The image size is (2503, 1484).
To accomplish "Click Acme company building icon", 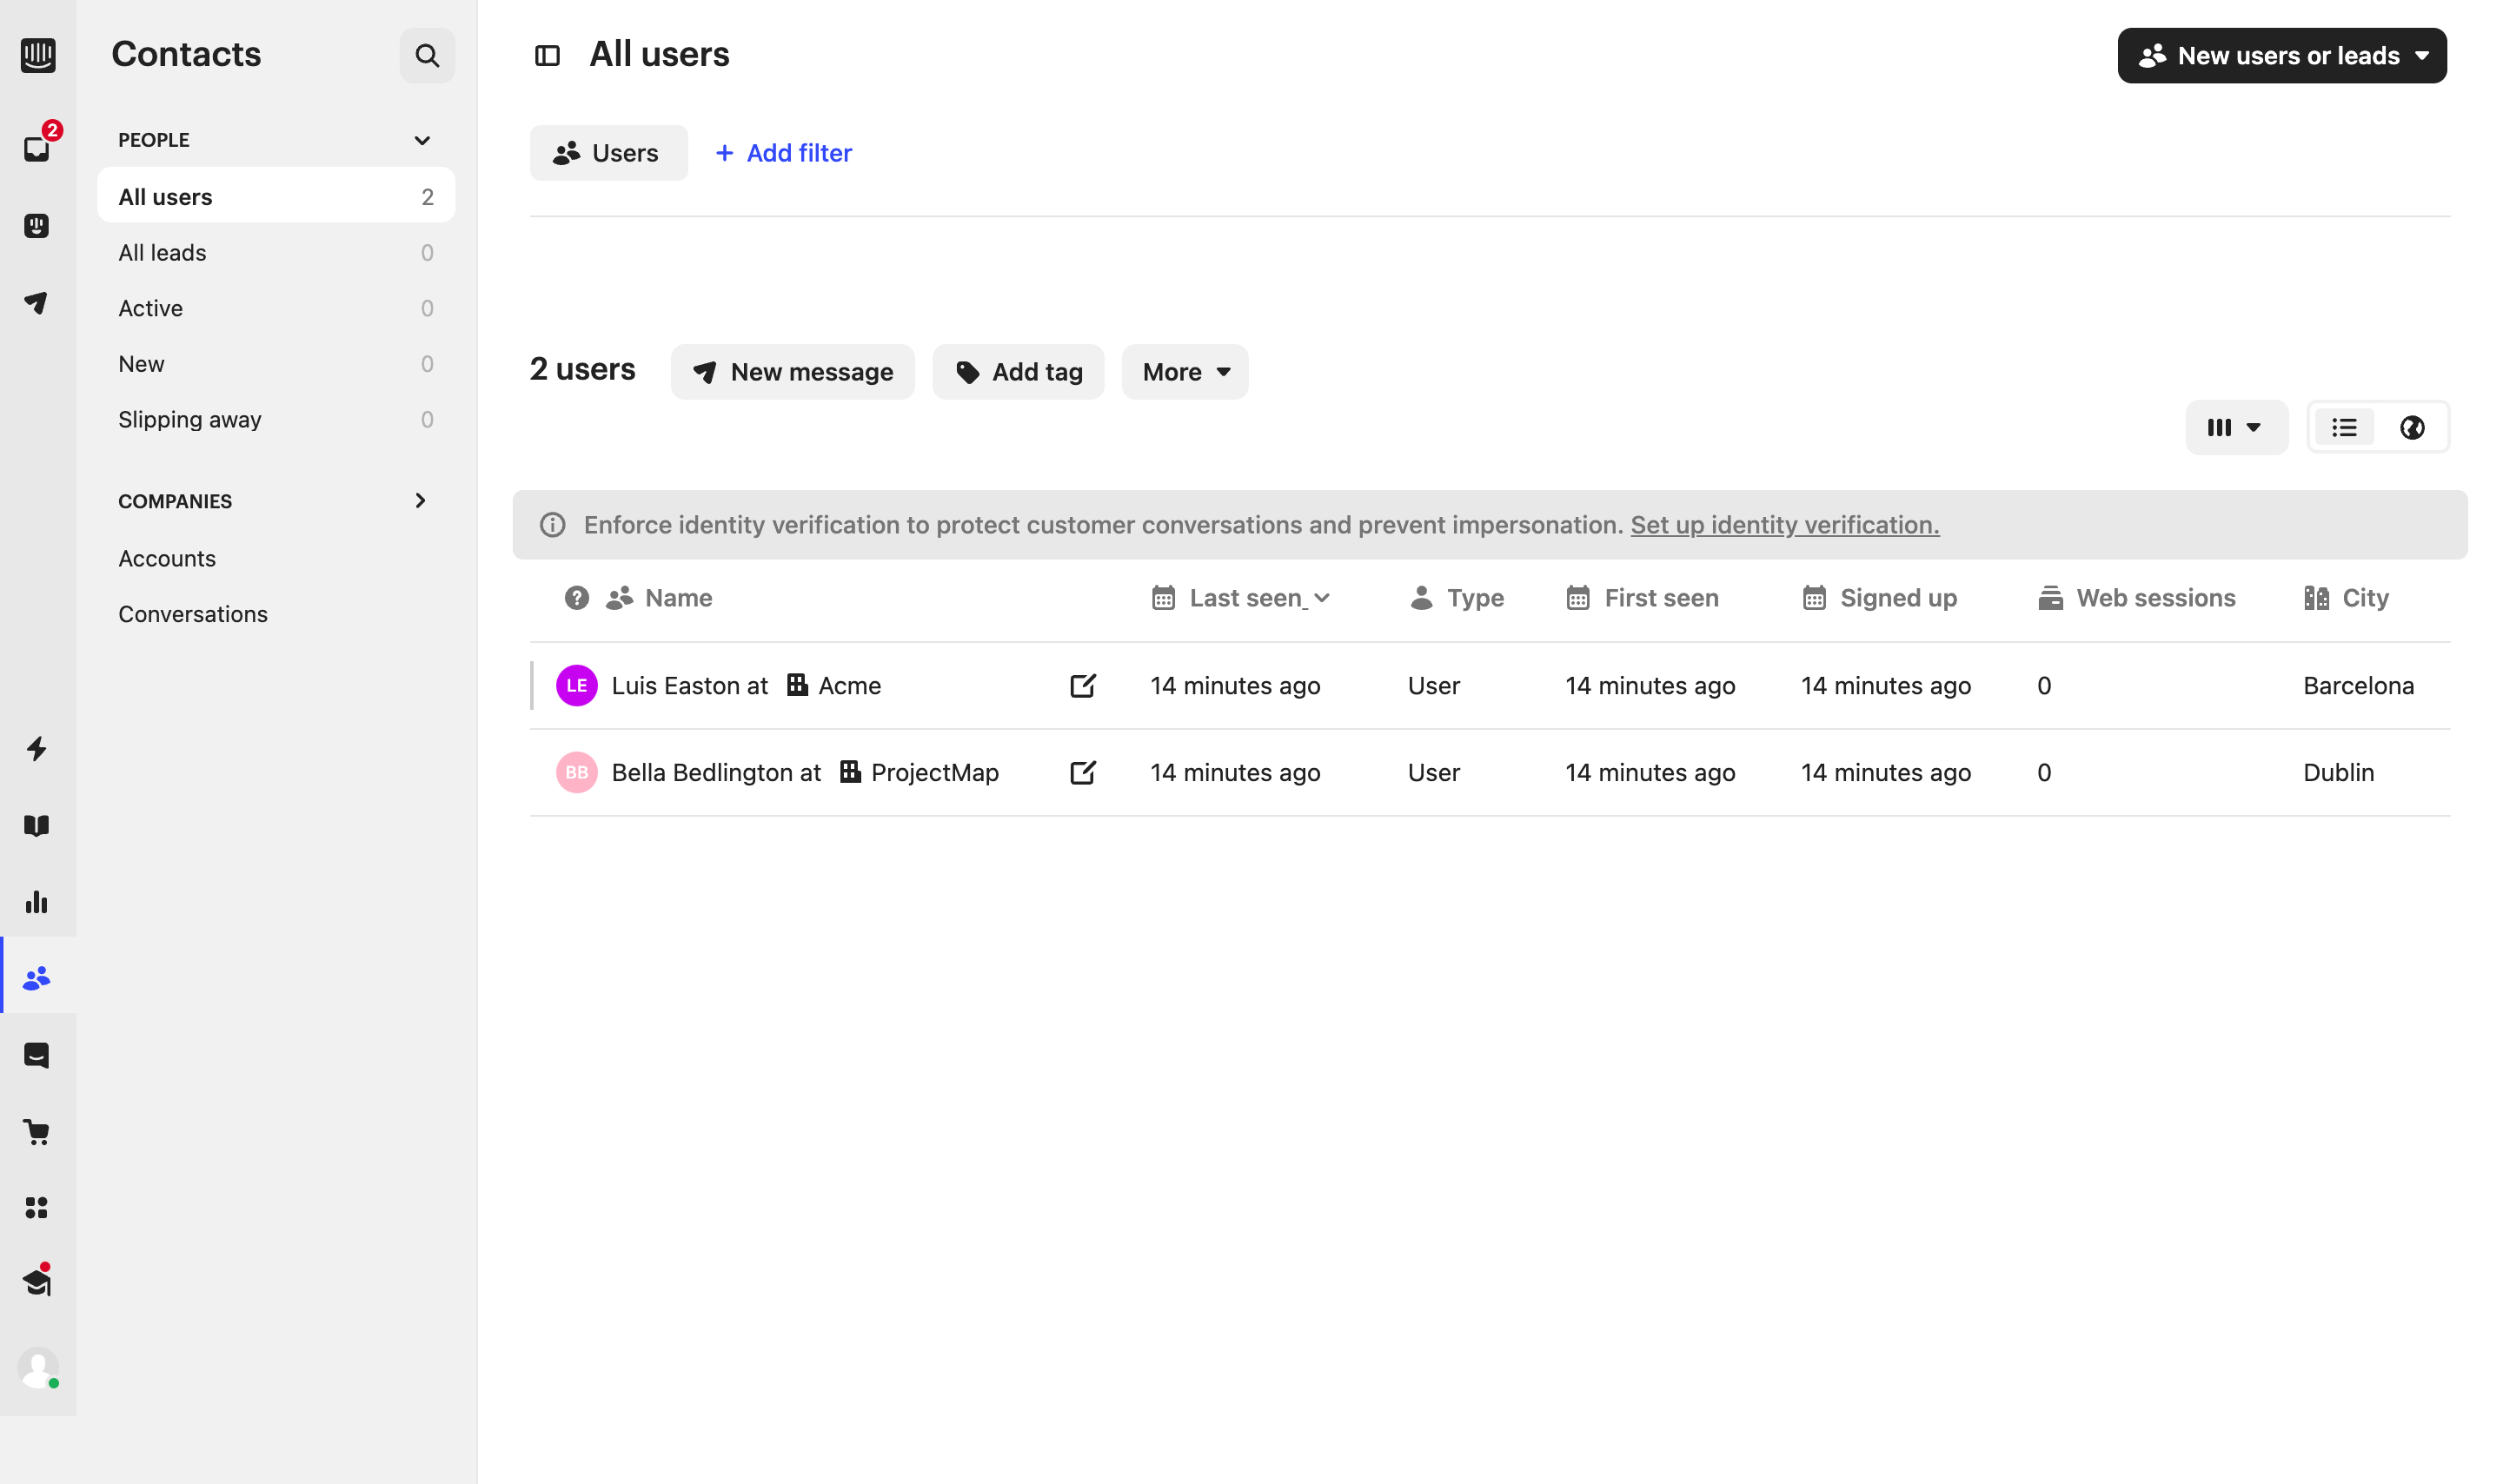I will point(797,685).
